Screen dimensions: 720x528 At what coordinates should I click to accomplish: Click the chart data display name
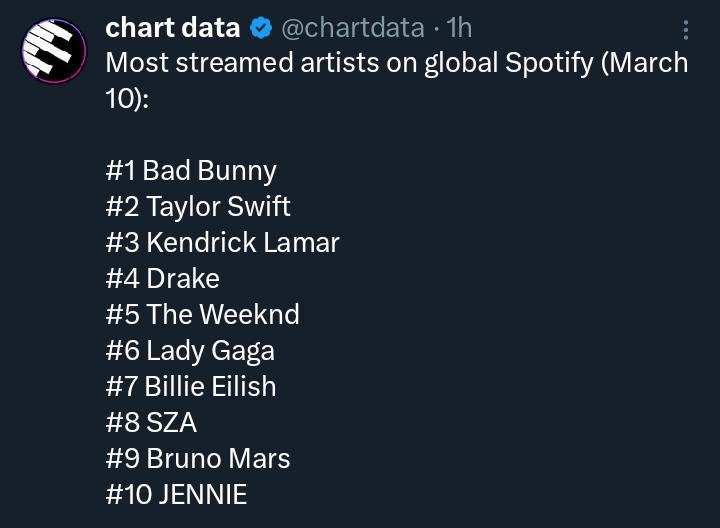[173, 28]
